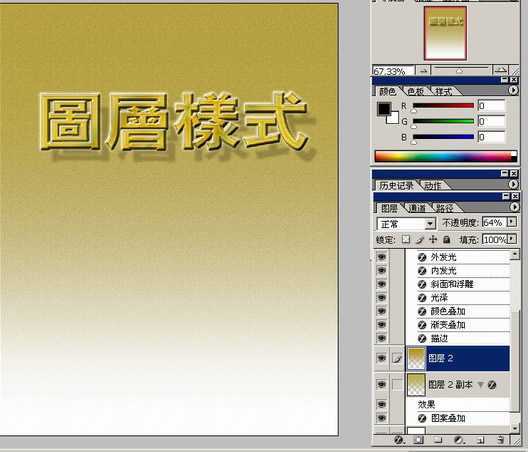This screenshot has width=528, height=452.
Task: Click the link box beside 图层 2 副本
Action: coord(397,385)
